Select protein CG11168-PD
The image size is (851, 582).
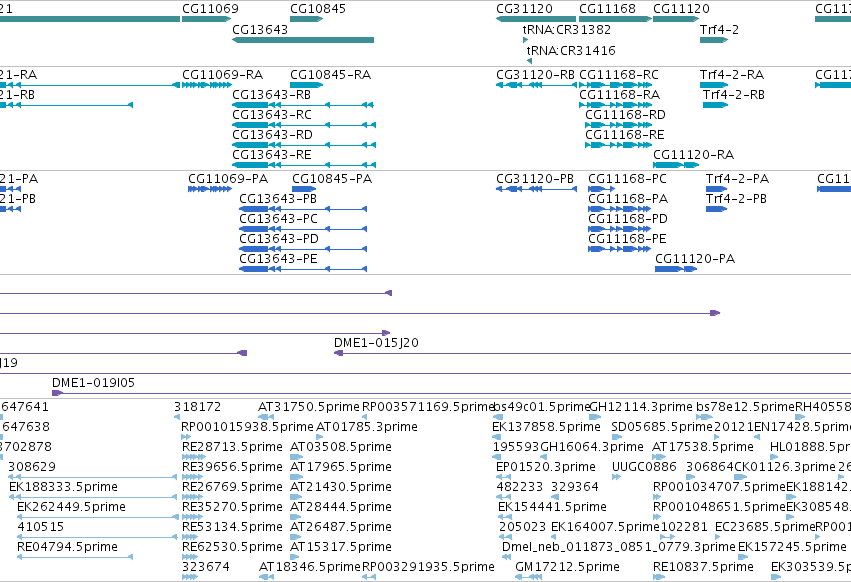(x=619, y=229)
